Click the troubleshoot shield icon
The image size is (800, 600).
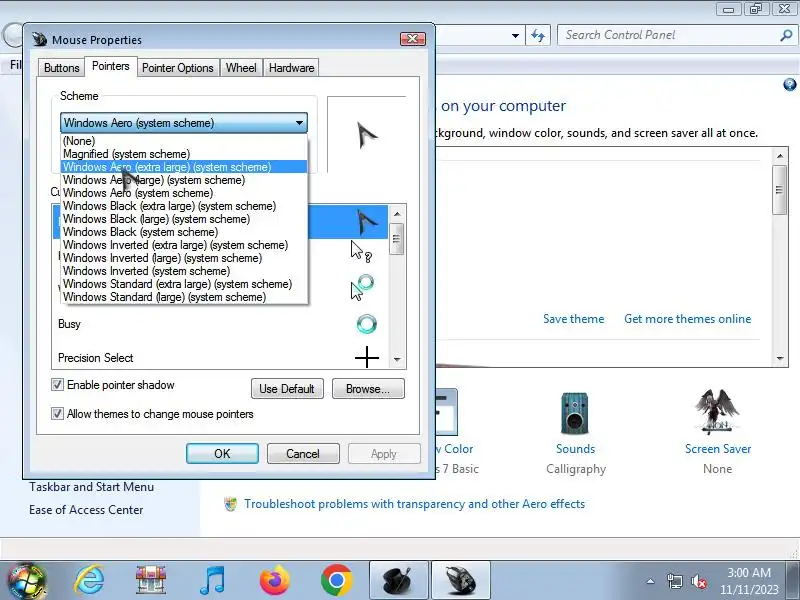click(231, 504)
